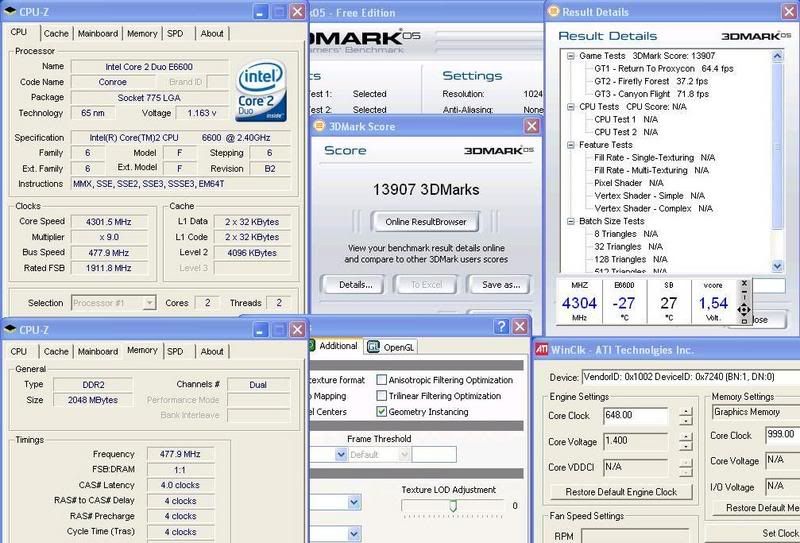Click the question mark help button
The height and width of the screenshot is (543, 800).
[x=501, y=327]
